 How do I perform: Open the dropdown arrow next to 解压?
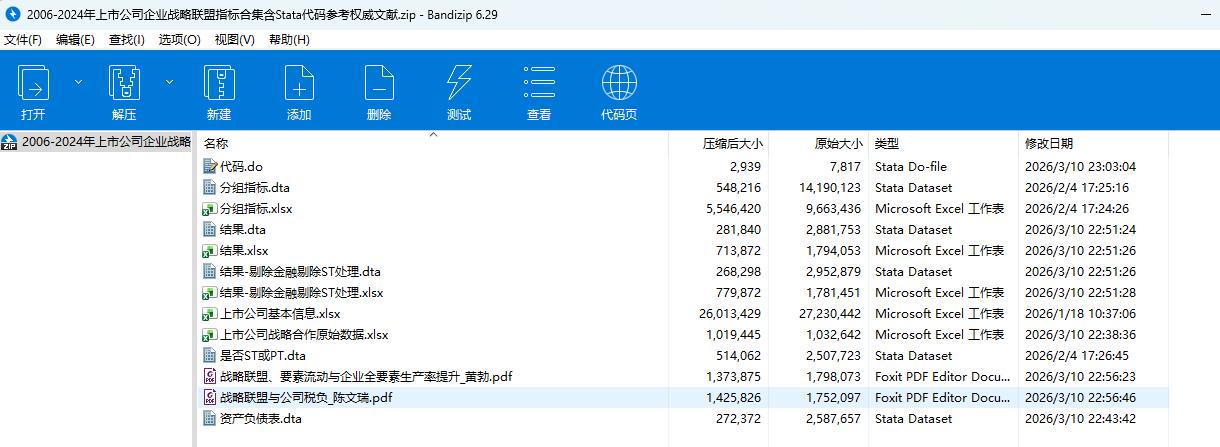(169, 82)
